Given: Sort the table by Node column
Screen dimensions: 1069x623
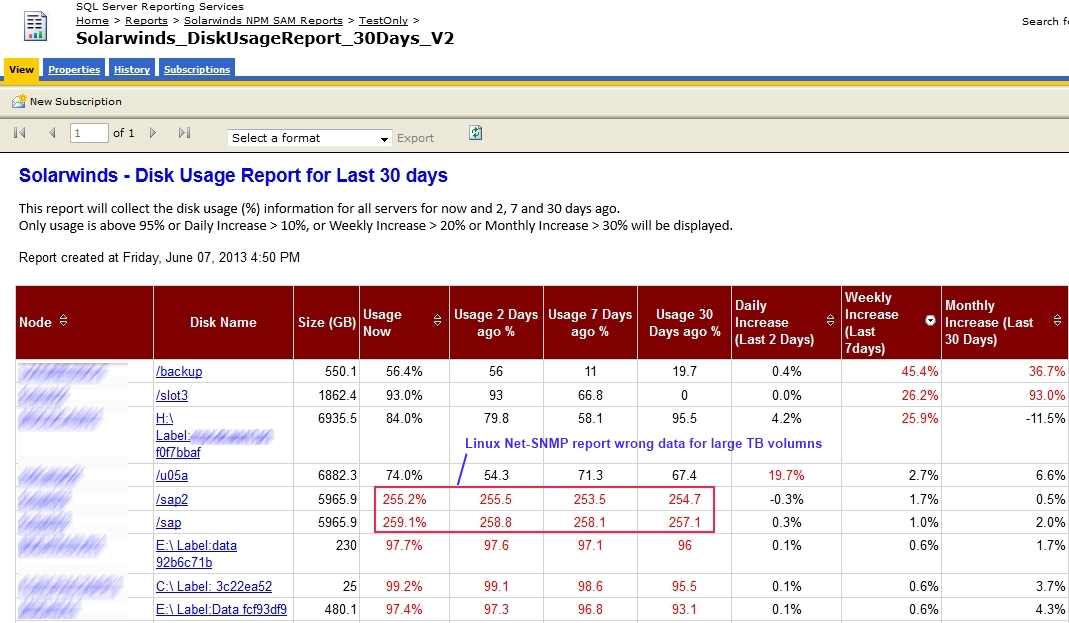Looking at the screenshot, I should pos(63,320).
